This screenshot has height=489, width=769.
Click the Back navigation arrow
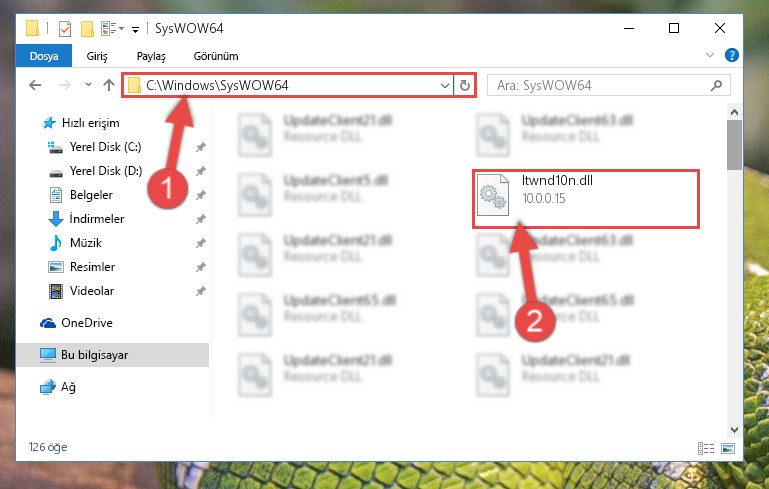35,85
